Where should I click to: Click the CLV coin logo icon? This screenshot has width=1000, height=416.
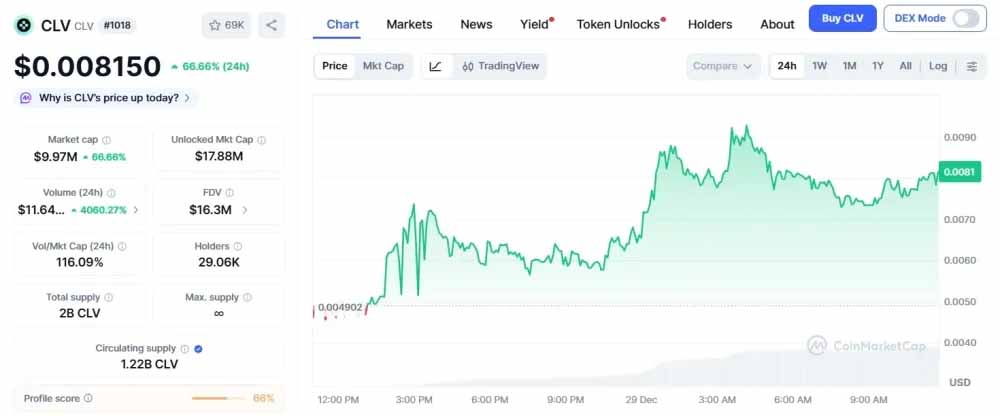[x=24, y=25]
